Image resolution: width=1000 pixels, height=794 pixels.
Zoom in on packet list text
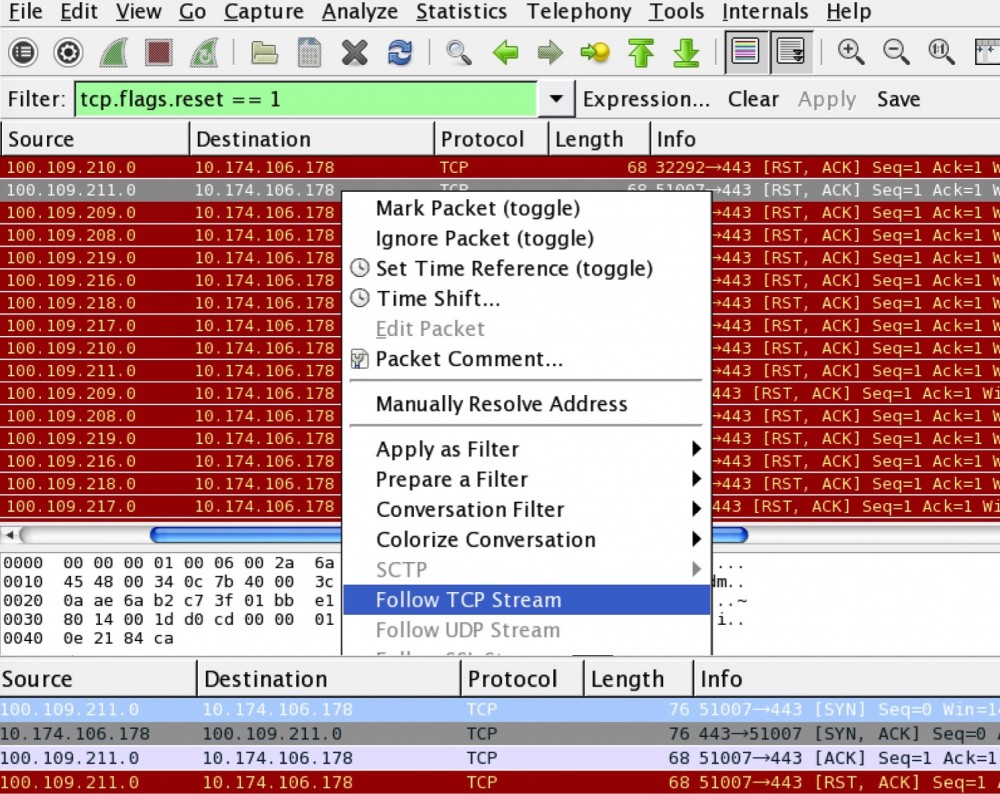(851, 52)
